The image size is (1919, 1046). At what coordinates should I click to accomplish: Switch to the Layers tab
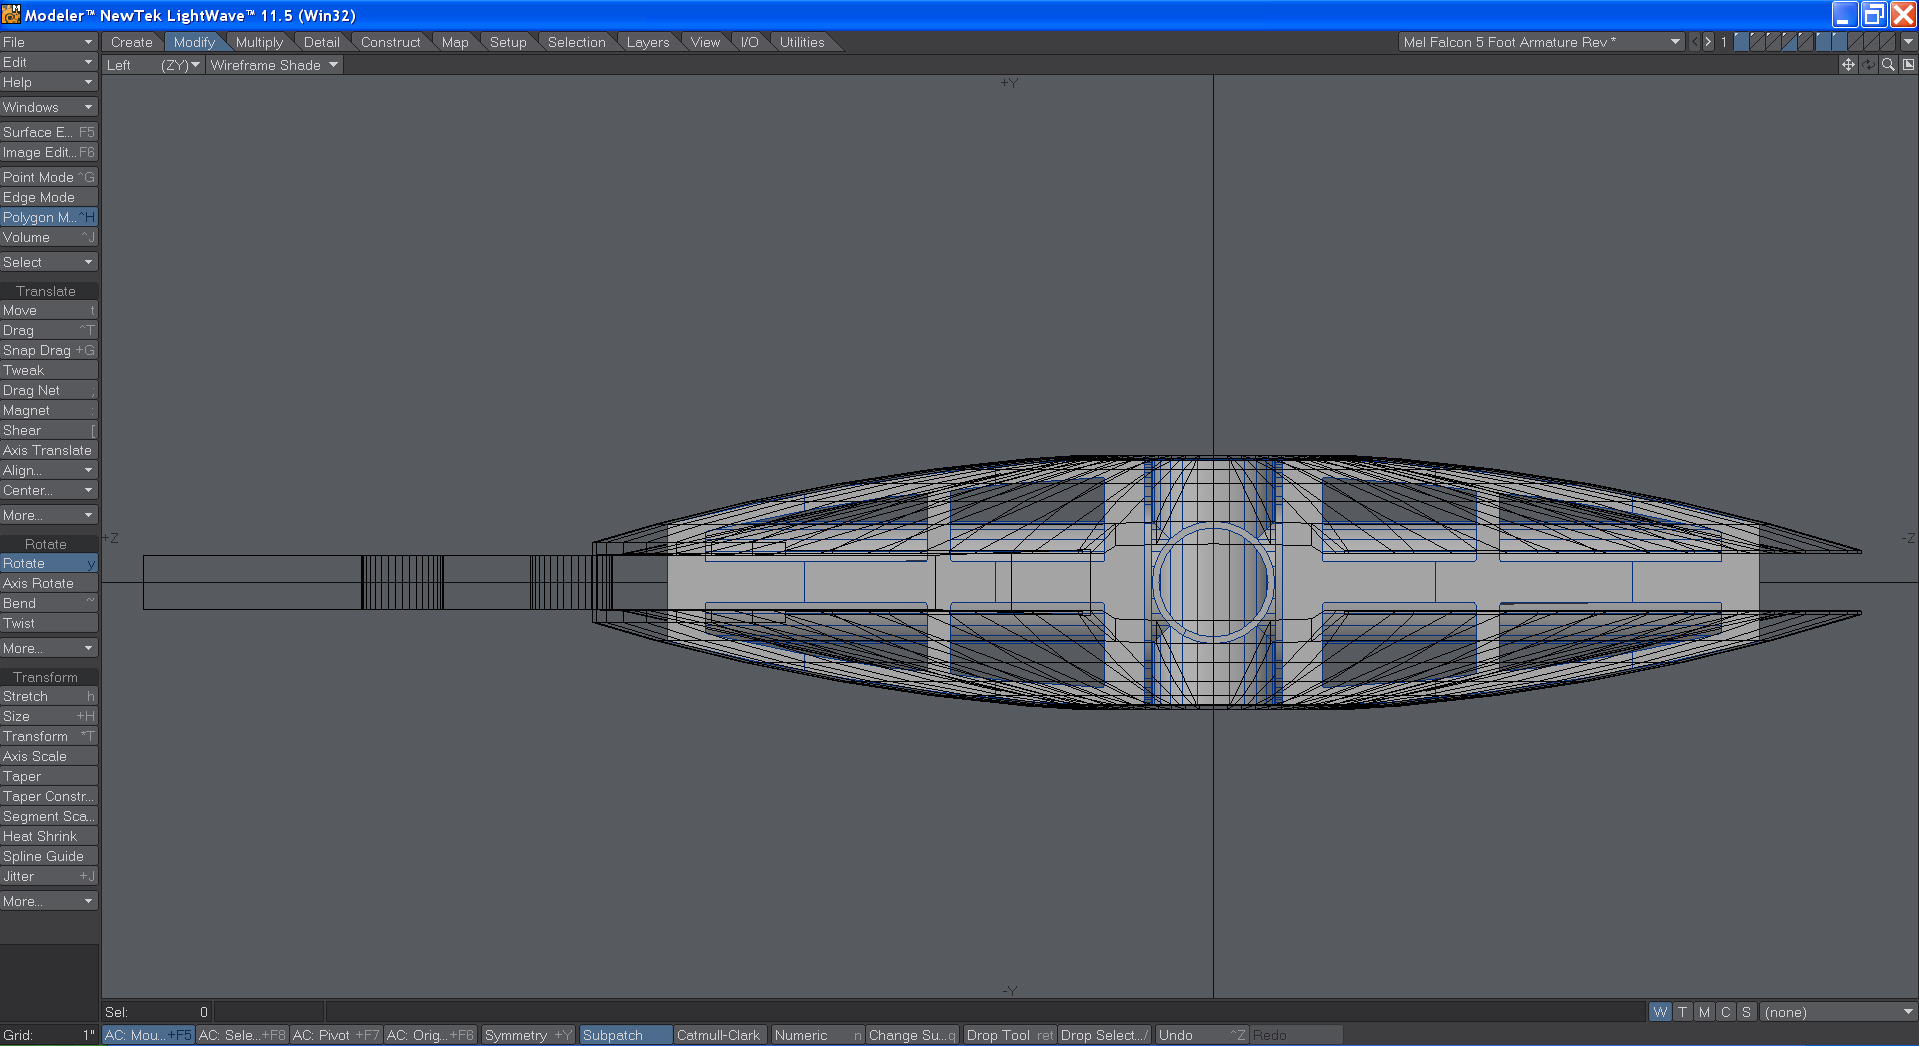point(648,42)
